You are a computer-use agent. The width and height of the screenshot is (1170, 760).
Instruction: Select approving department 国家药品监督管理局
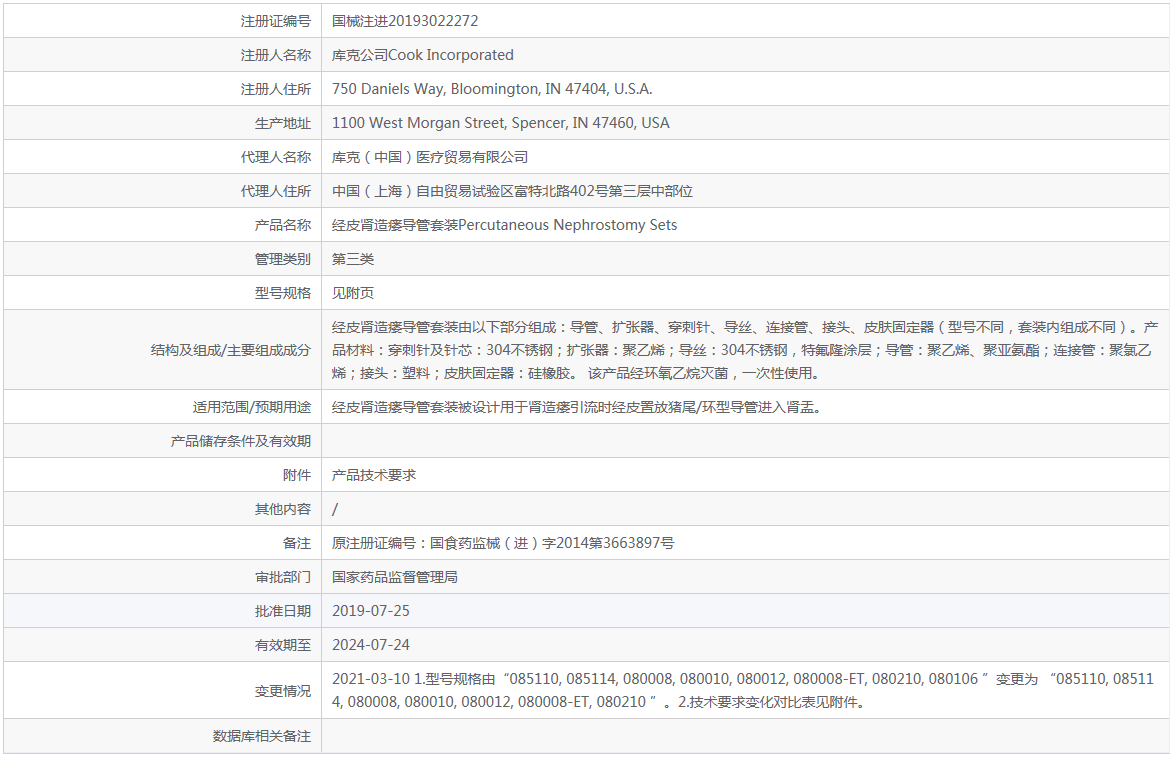coord(395,577)
